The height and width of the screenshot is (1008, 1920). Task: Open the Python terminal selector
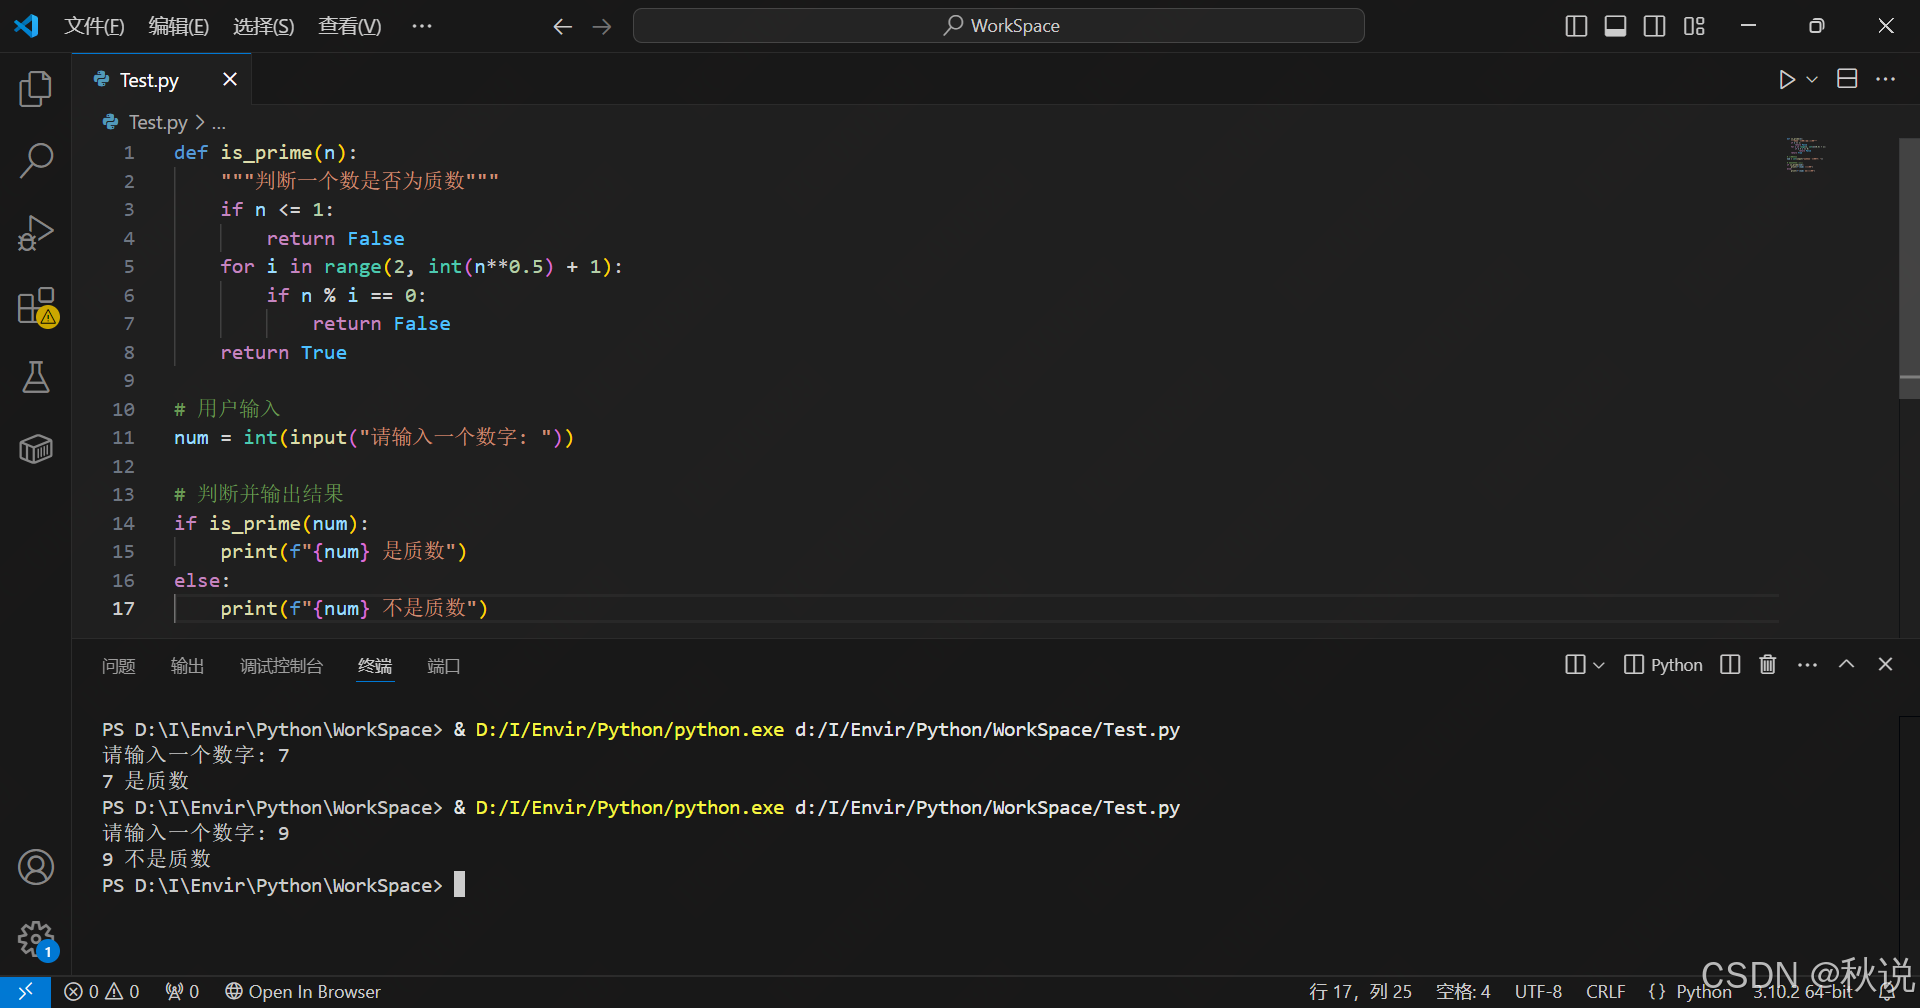point(1663,665)
